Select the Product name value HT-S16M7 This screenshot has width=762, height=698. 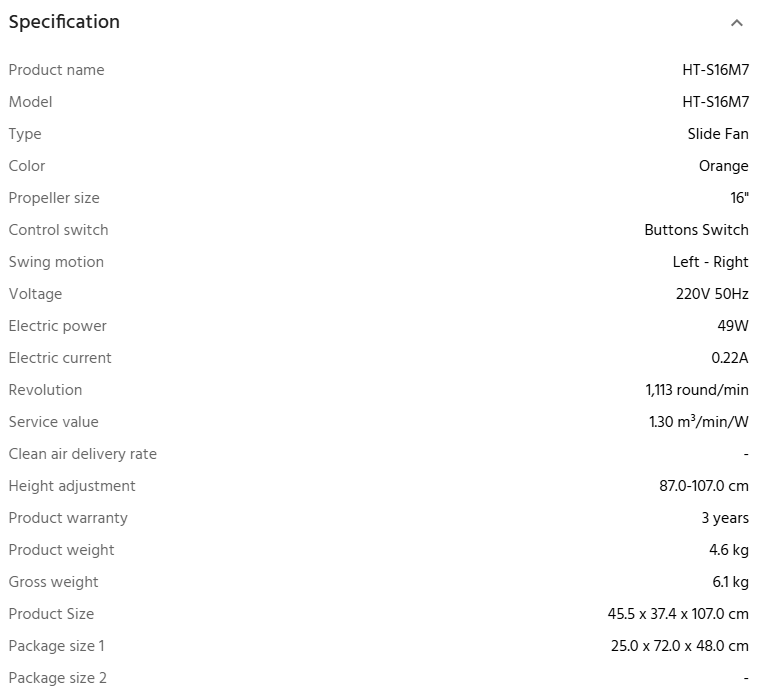tap(715, 70)
